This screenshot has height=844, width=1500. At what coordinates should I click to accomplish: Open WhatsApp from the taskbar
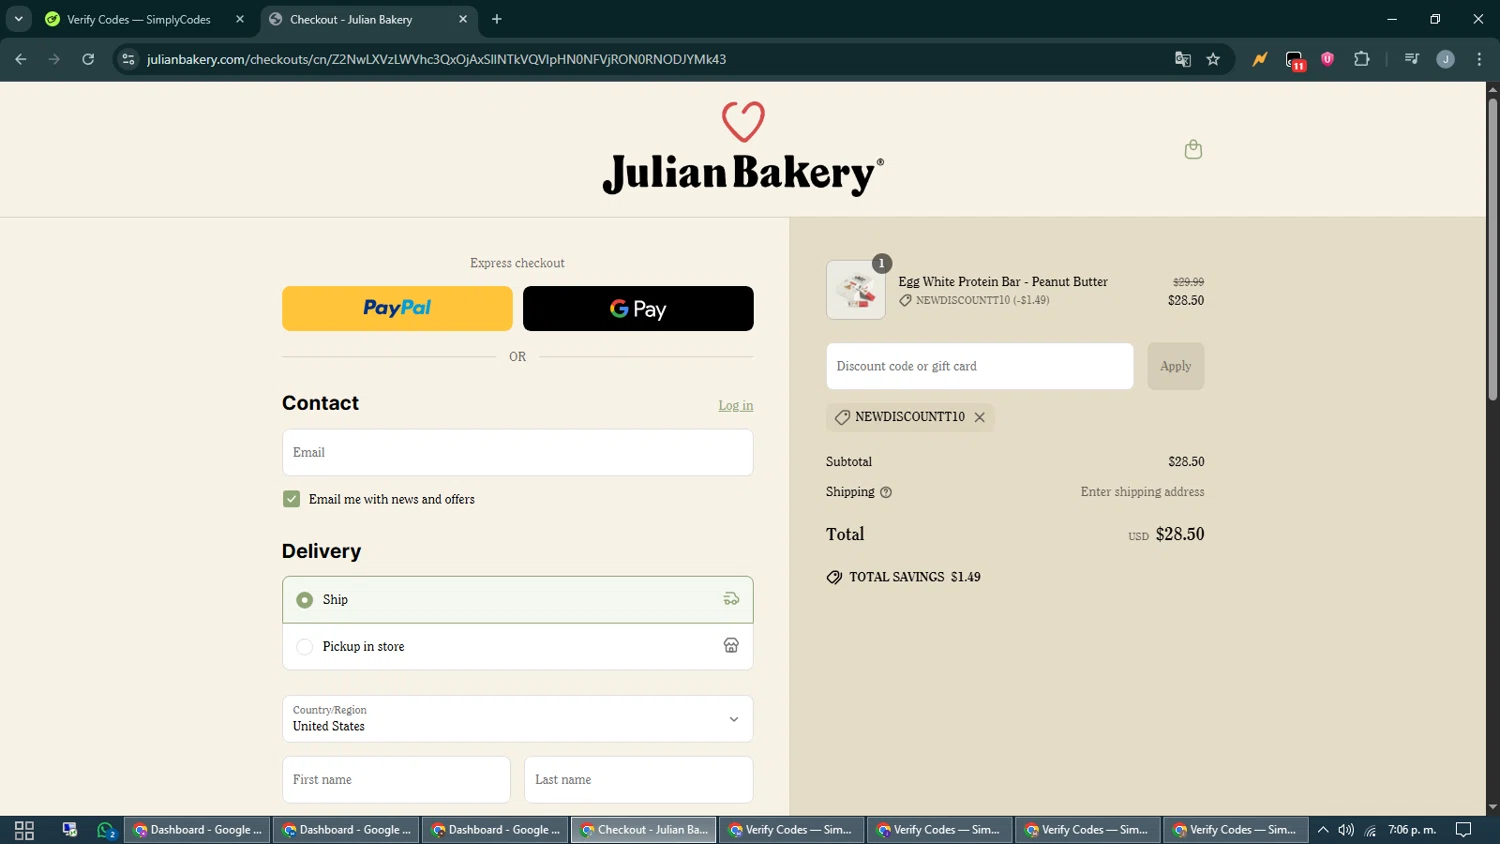click(106, 830)
